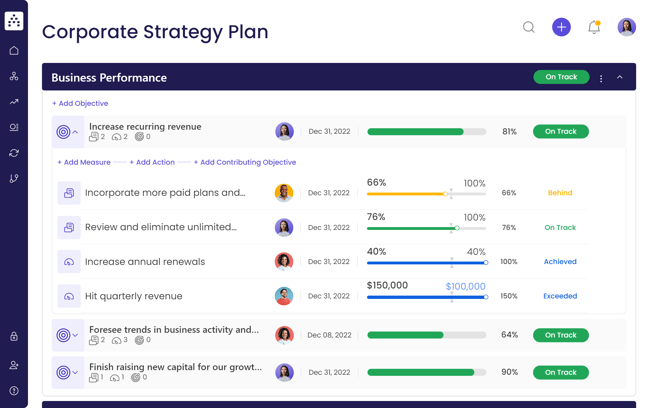Click the Add Objective link
This screenshot has height=408, width=650.
(x=80, y=103)
